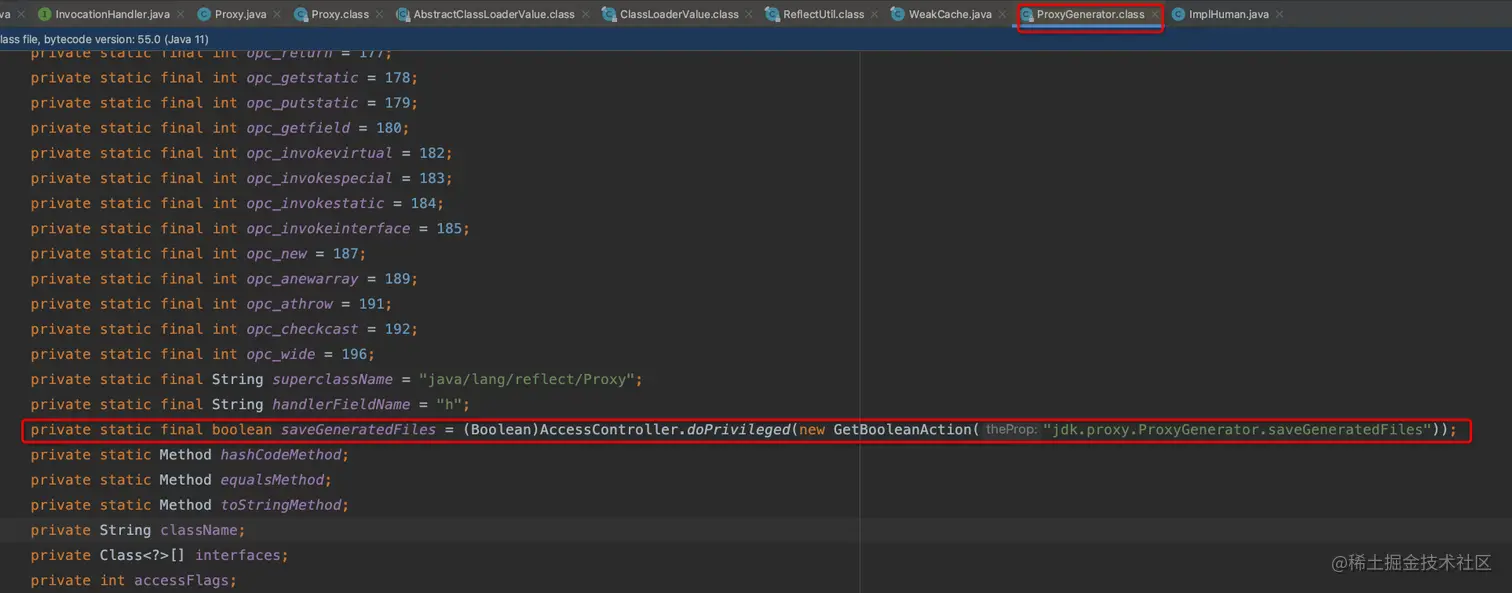Image resolution: width=1512 pixels, height=593 pixels.
Task: Click the handlerFieldName field name
Action: 341,404
